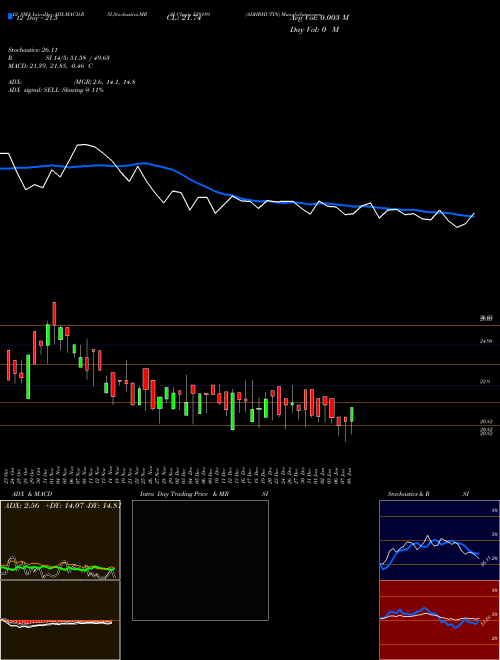
Task: Click the 'CL: 21.74' closing price text
Action: (x=184, y=18)
